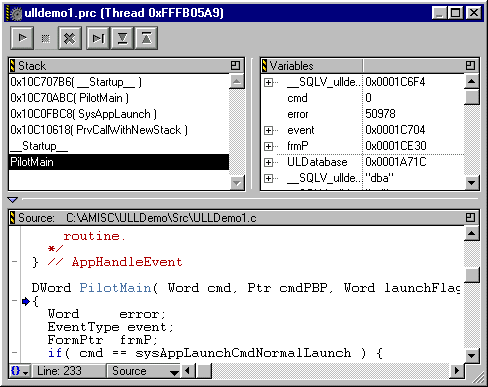Expand the __SQLV_ullde variable with value "dba"
The image size is (488, 387).
pyautogui.click(x=268, y=178)
